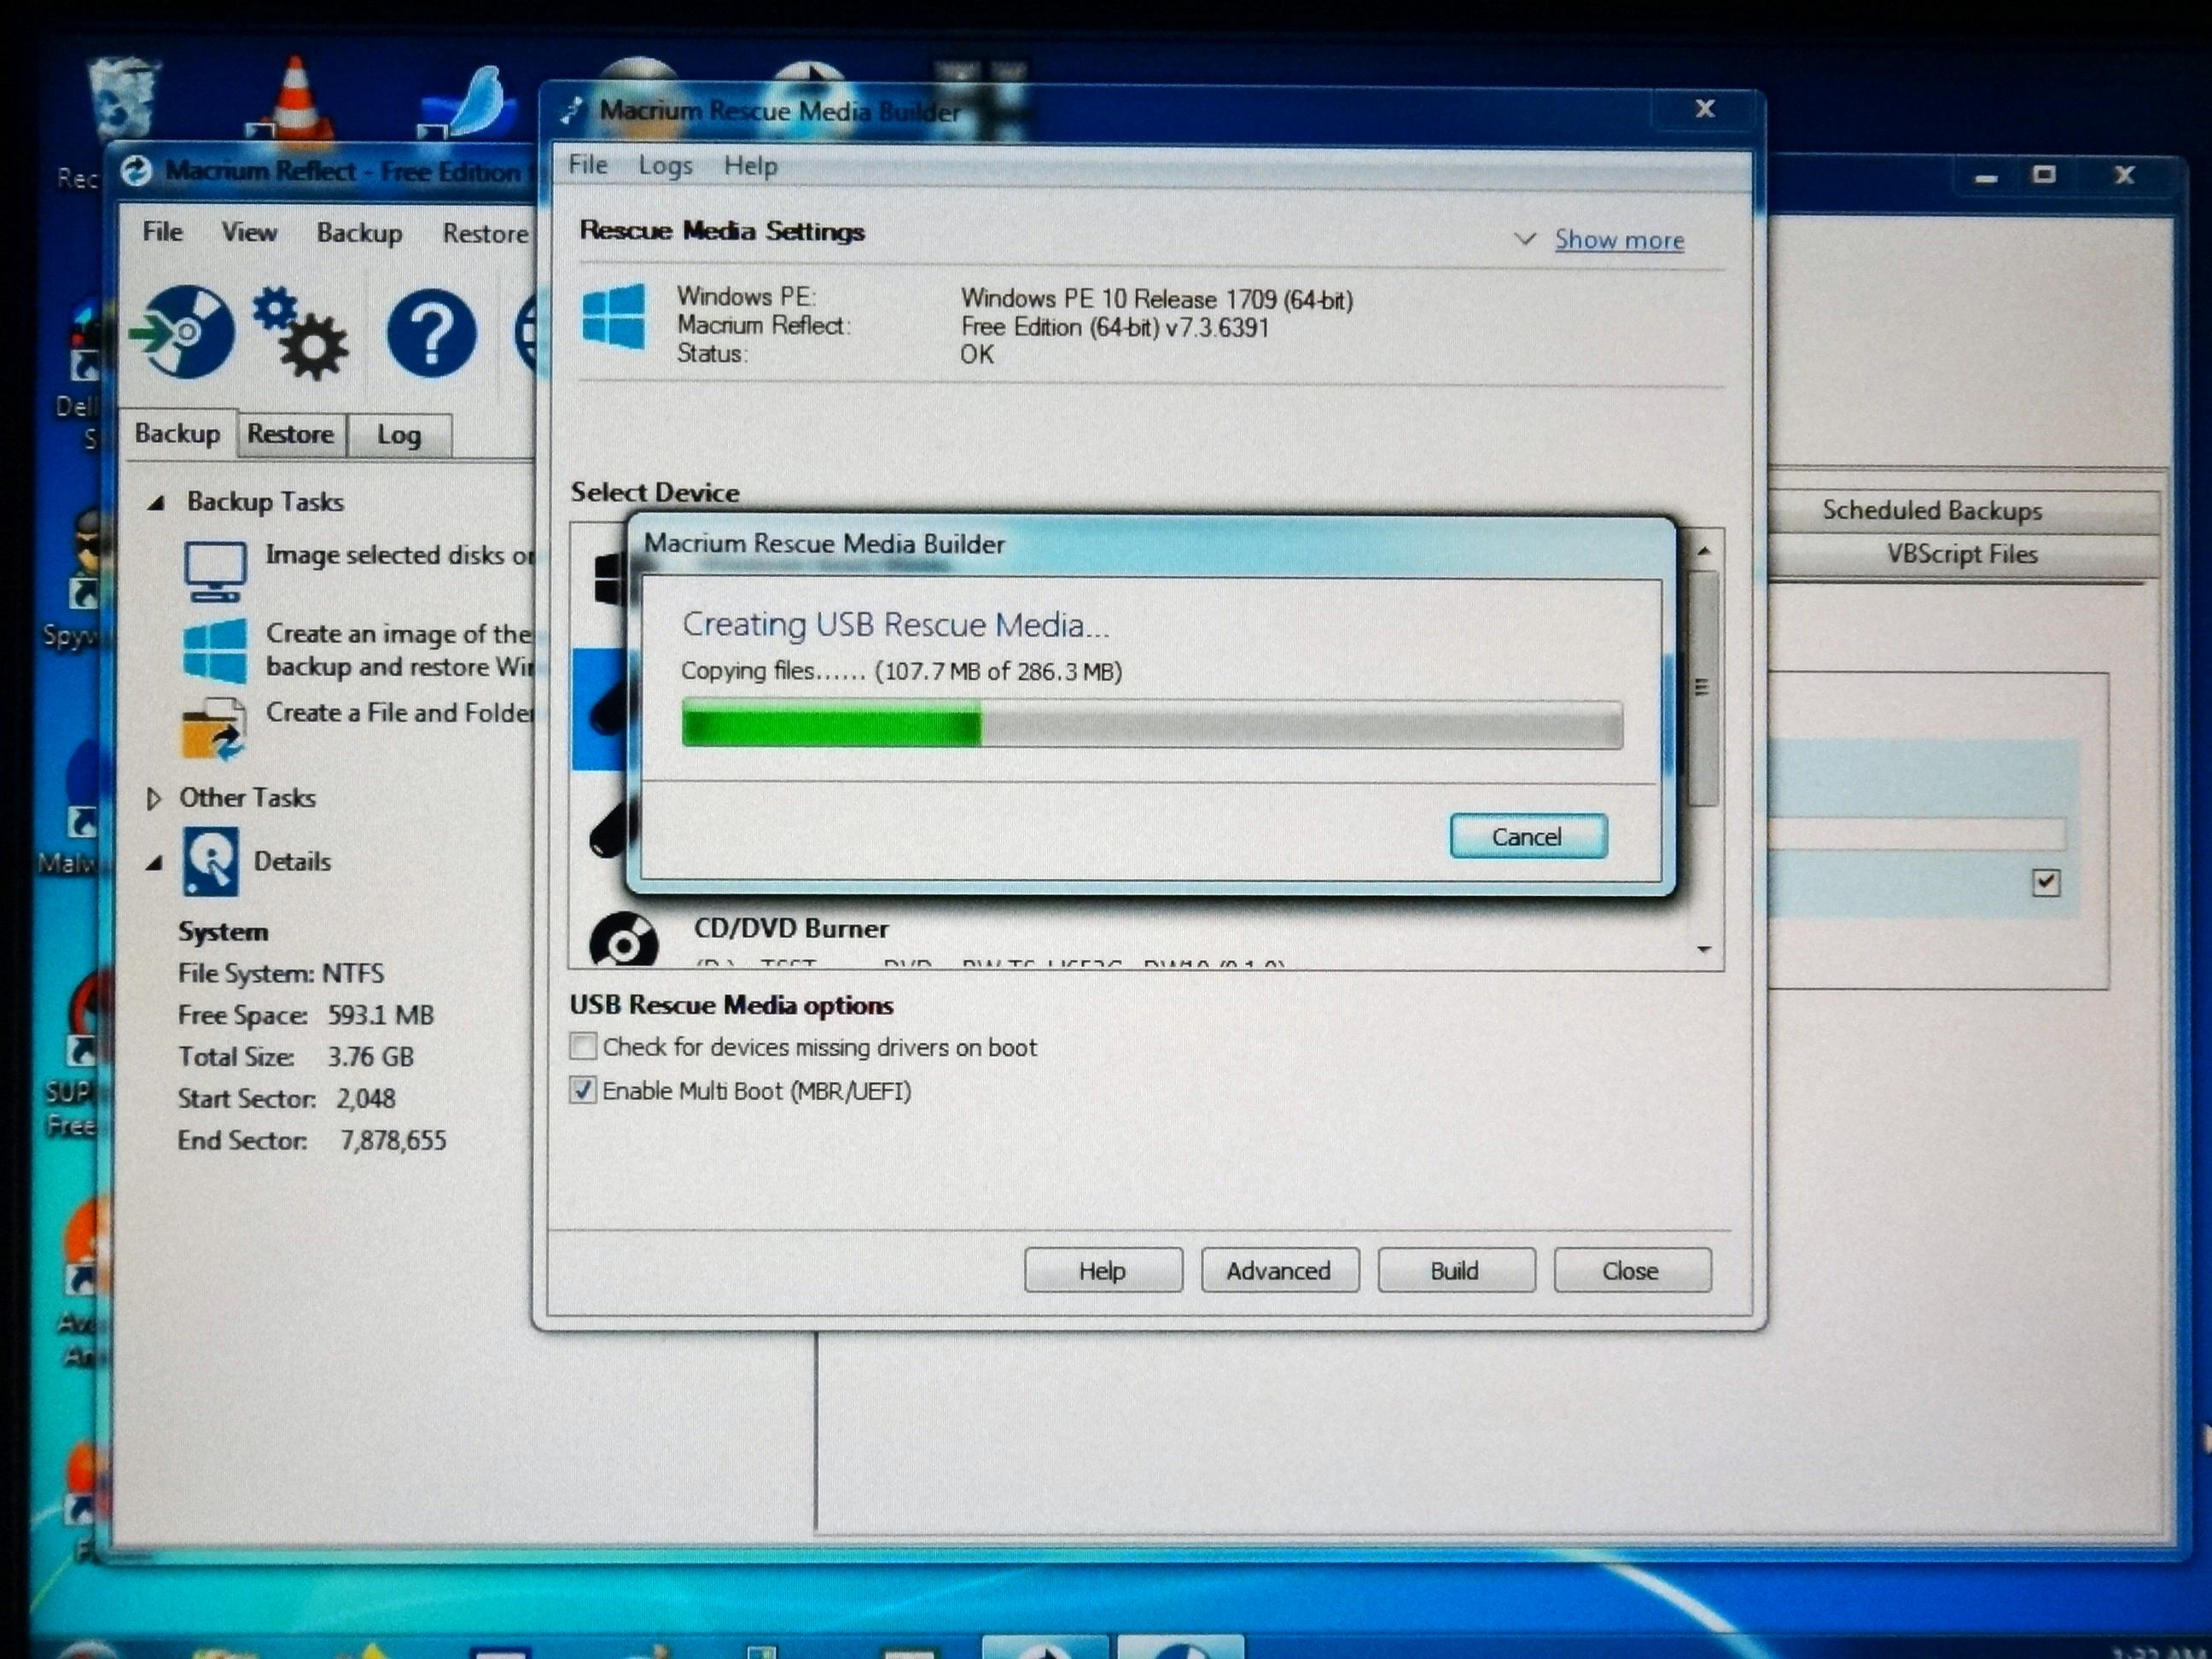Image resolution: width=2212 pixels, height=1659 pixels.
Task: Select the CD/DVD Burner device entry
Action: (1130, 940)
